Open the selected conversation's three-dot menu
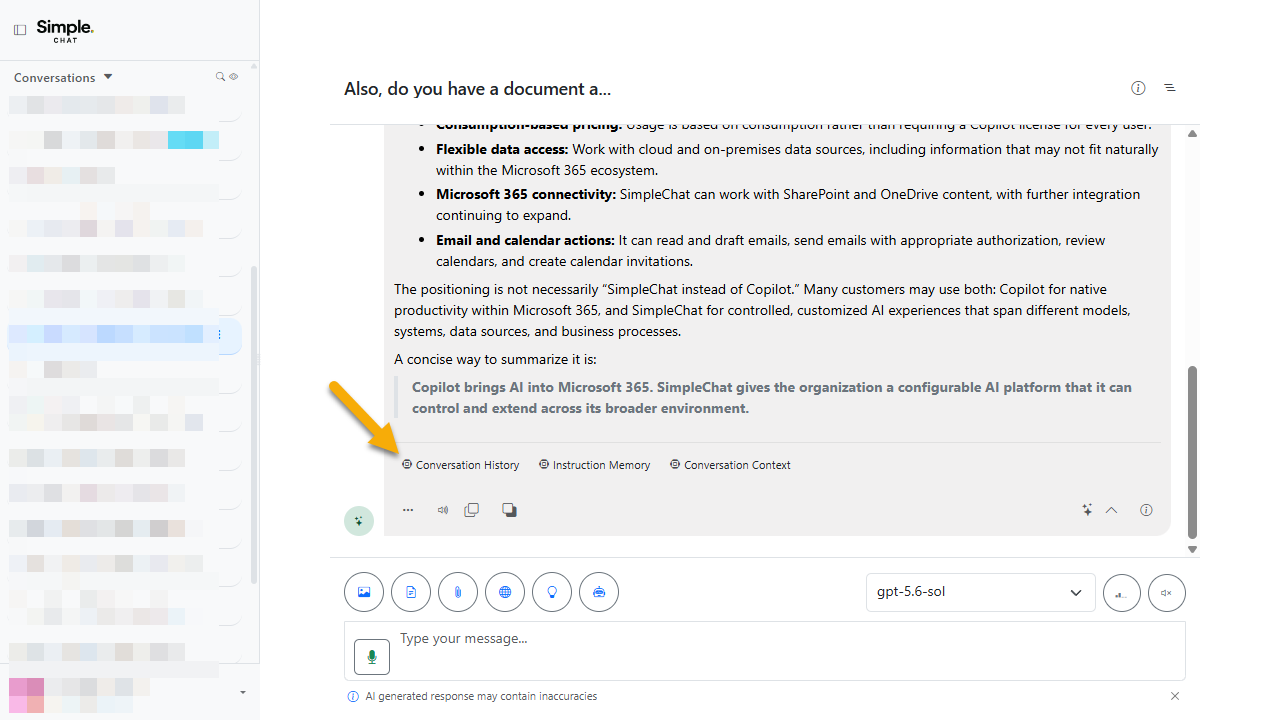Image resolution: width=1280 pixels, height=720 pixels. (219, 334)
